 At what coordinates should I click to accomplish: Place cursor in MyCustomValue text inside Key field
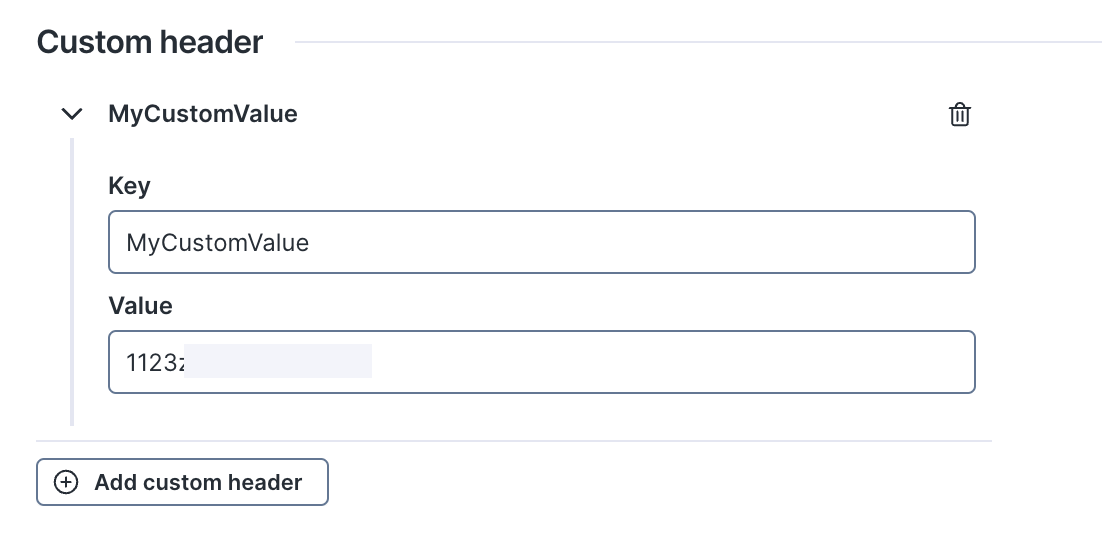pos(217,243)
